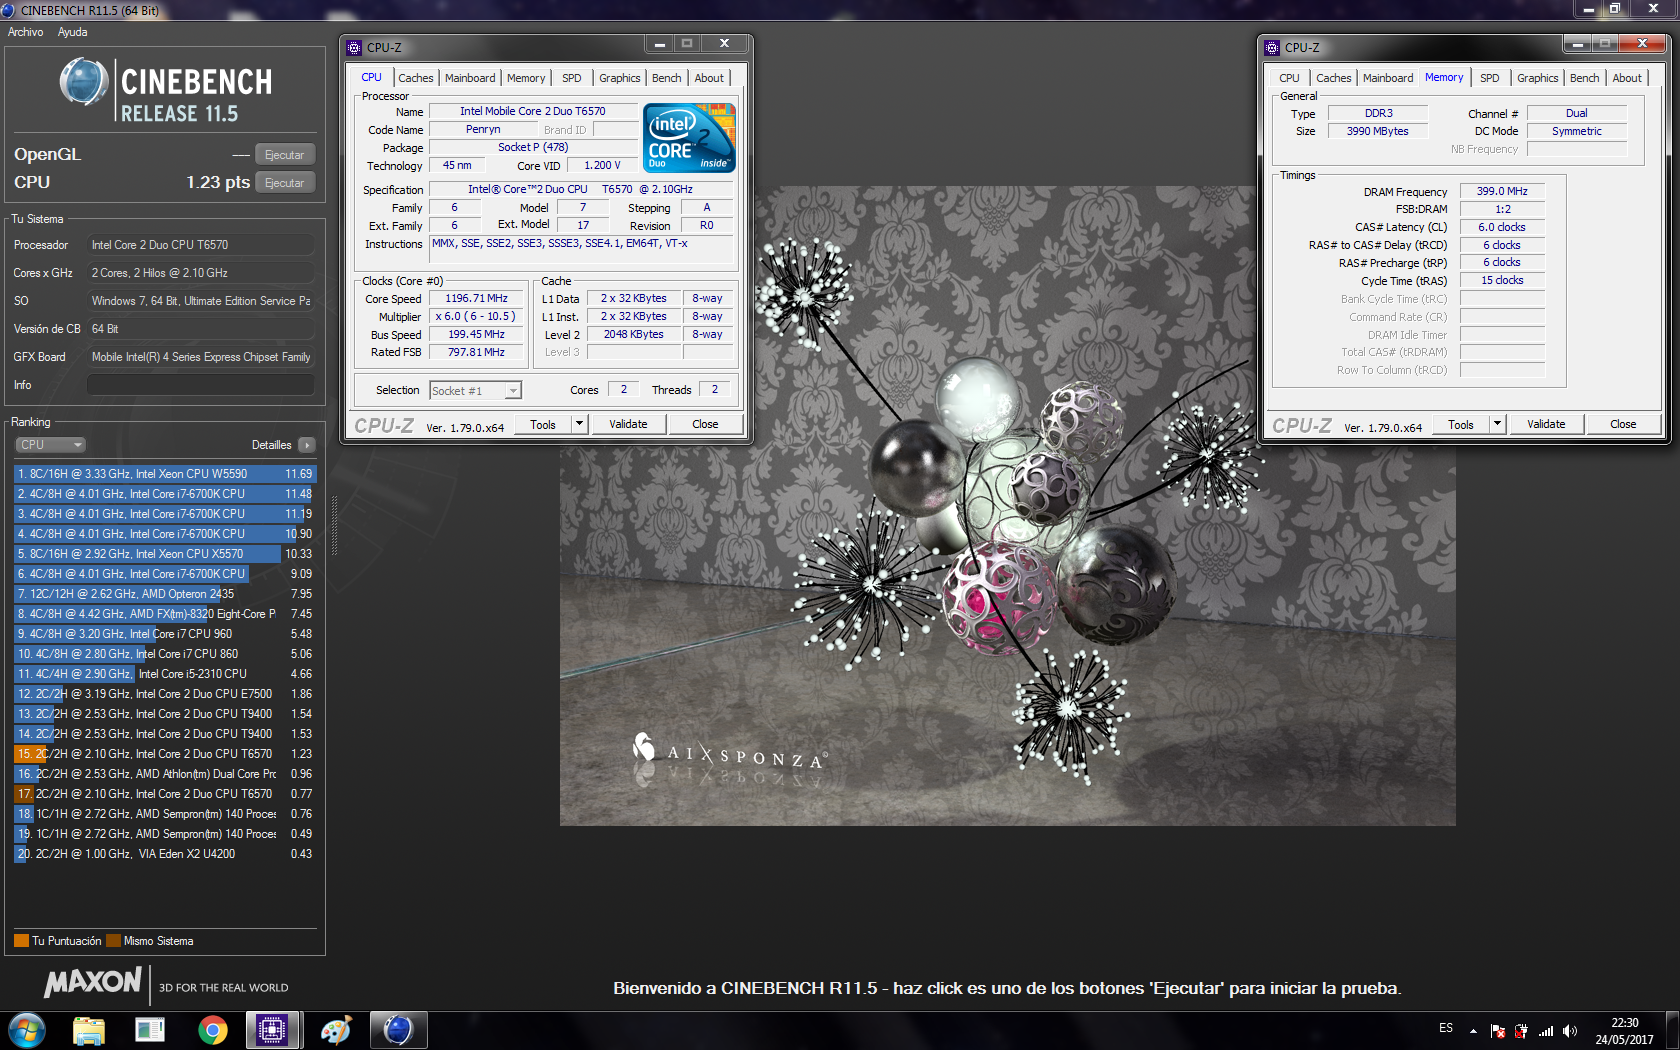
Task: Click Tools button in left CPU-Z
Action: click(x=543, y=424)
